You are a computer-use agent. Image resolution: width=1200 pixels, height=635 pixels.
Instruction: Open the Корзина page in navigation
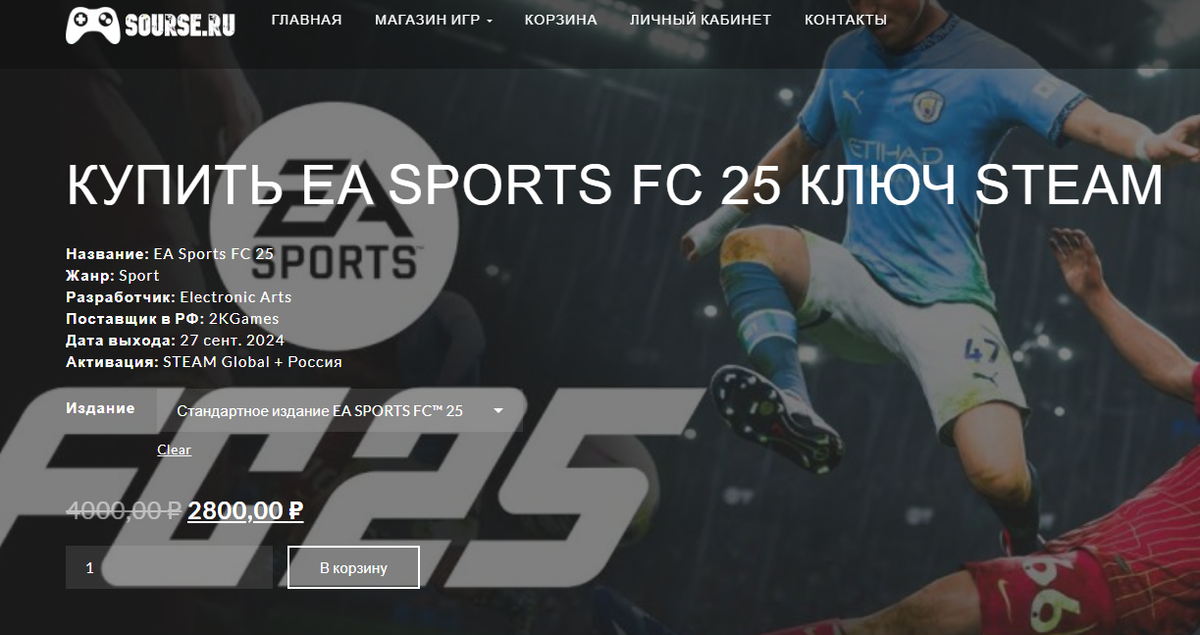(x=561, y=20)
